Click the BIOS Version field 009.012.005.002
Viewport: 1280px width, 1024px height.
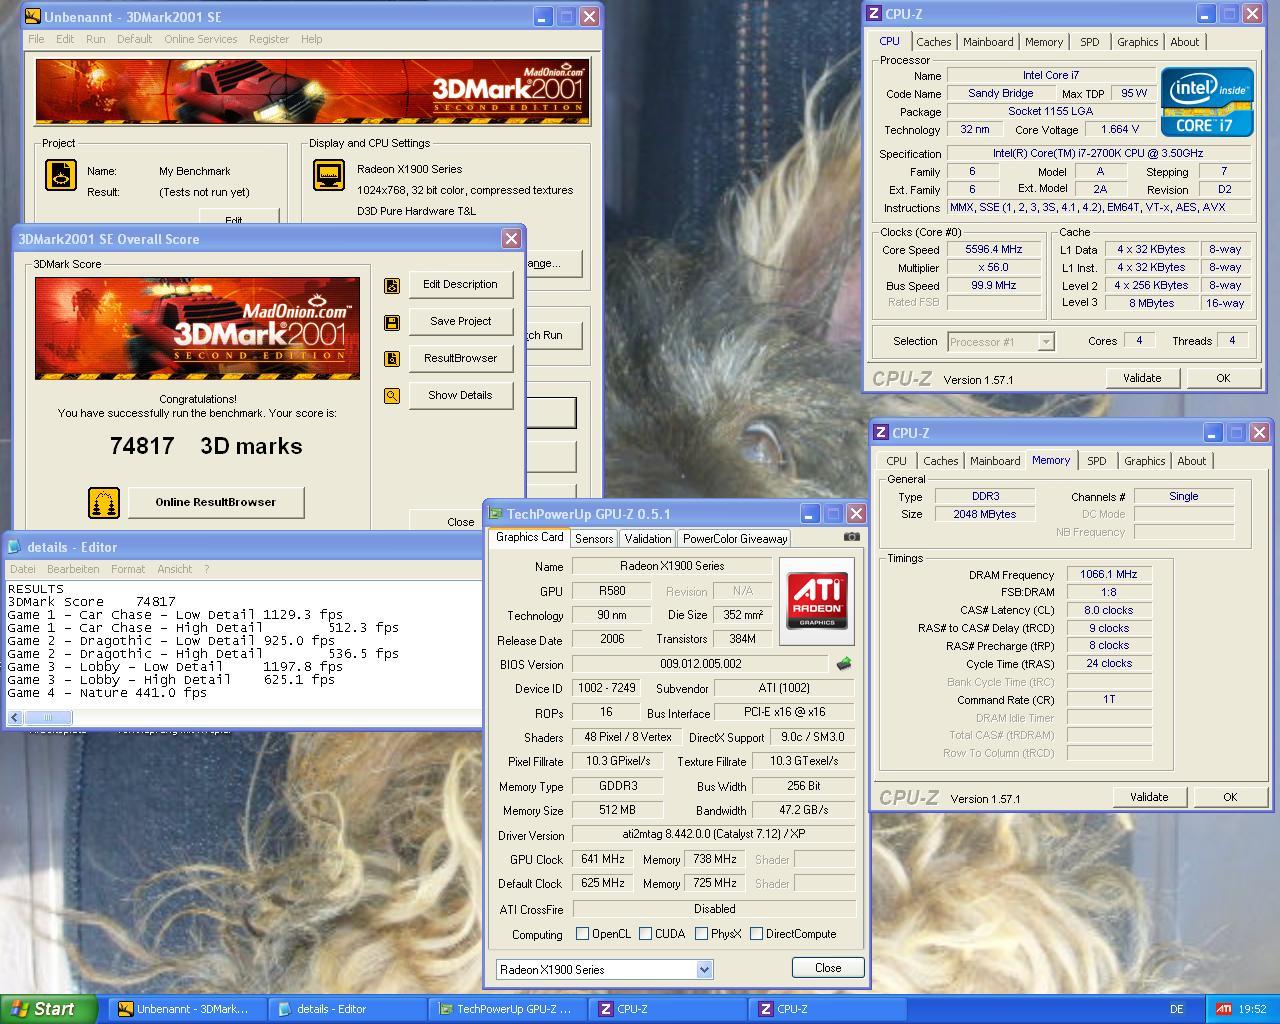[700, 664]
